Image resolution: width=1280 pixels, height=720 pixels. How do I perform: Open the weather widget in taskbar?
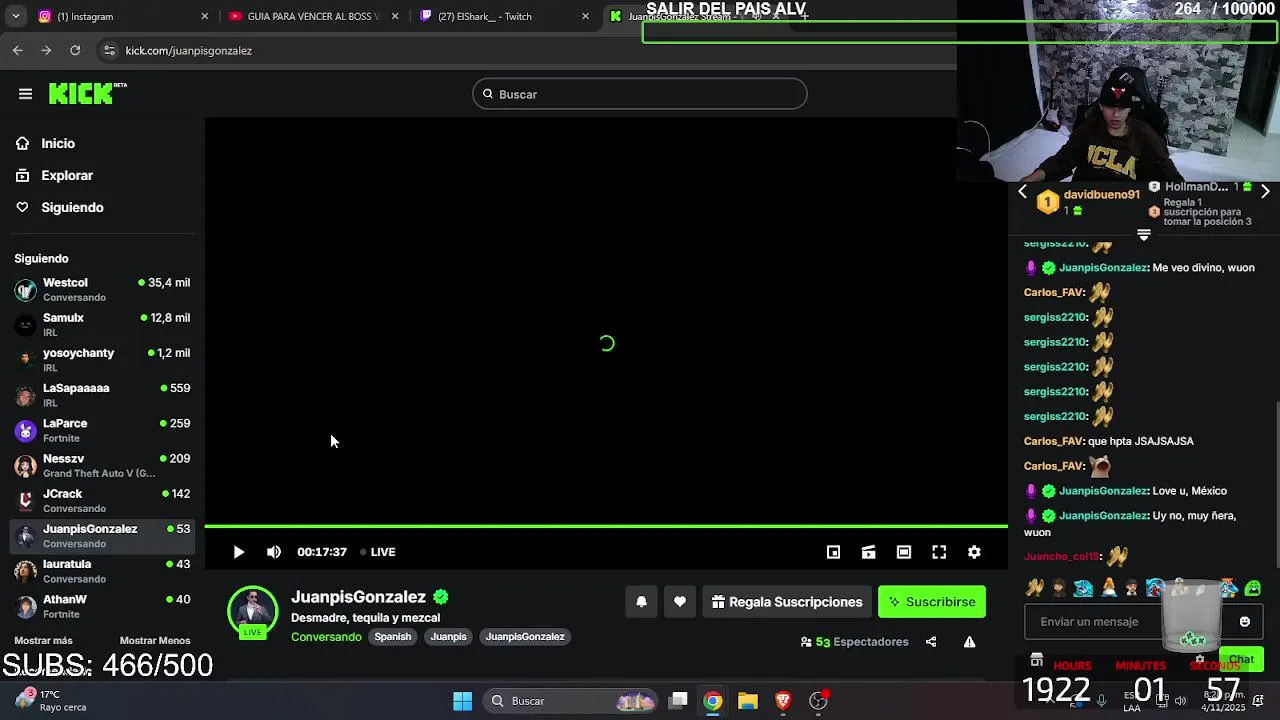click(x=52, y=700)
